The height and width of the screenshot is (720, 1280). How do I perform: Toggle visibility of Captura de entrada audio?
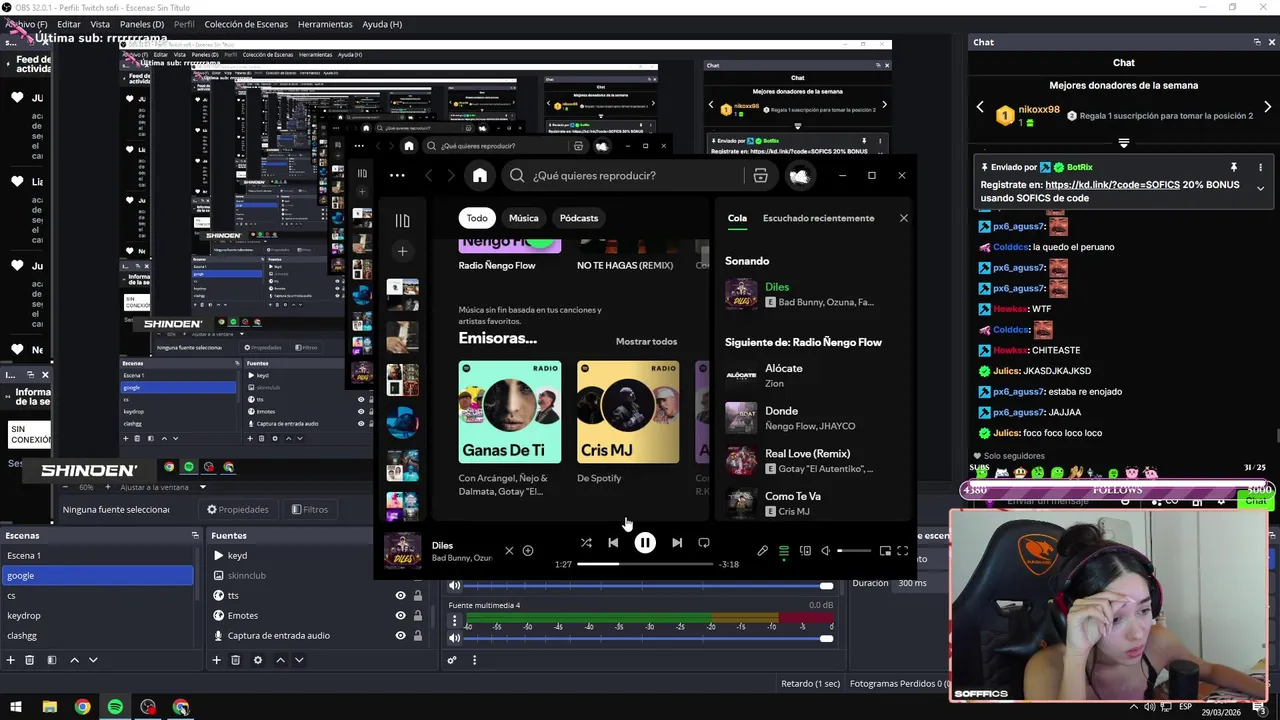click(x=400, y=636)
